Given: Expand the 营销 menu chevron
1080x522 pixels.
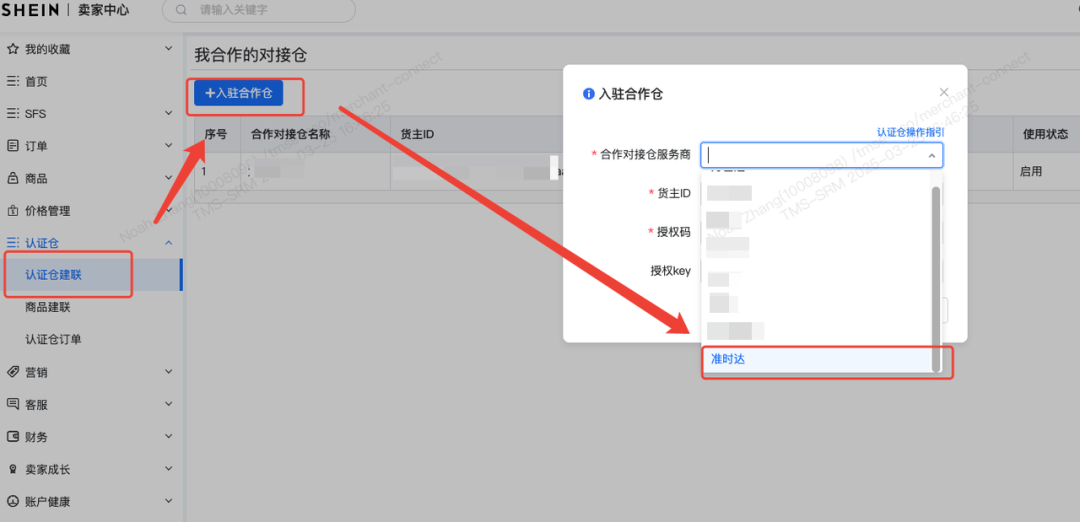Looking at the screenshot, I should (x=169, y=372).
